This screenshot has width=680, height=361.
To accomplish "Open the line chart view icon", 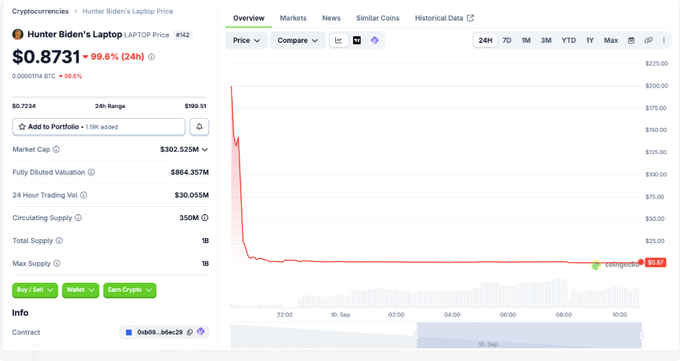I will click(x=339, y=40).
